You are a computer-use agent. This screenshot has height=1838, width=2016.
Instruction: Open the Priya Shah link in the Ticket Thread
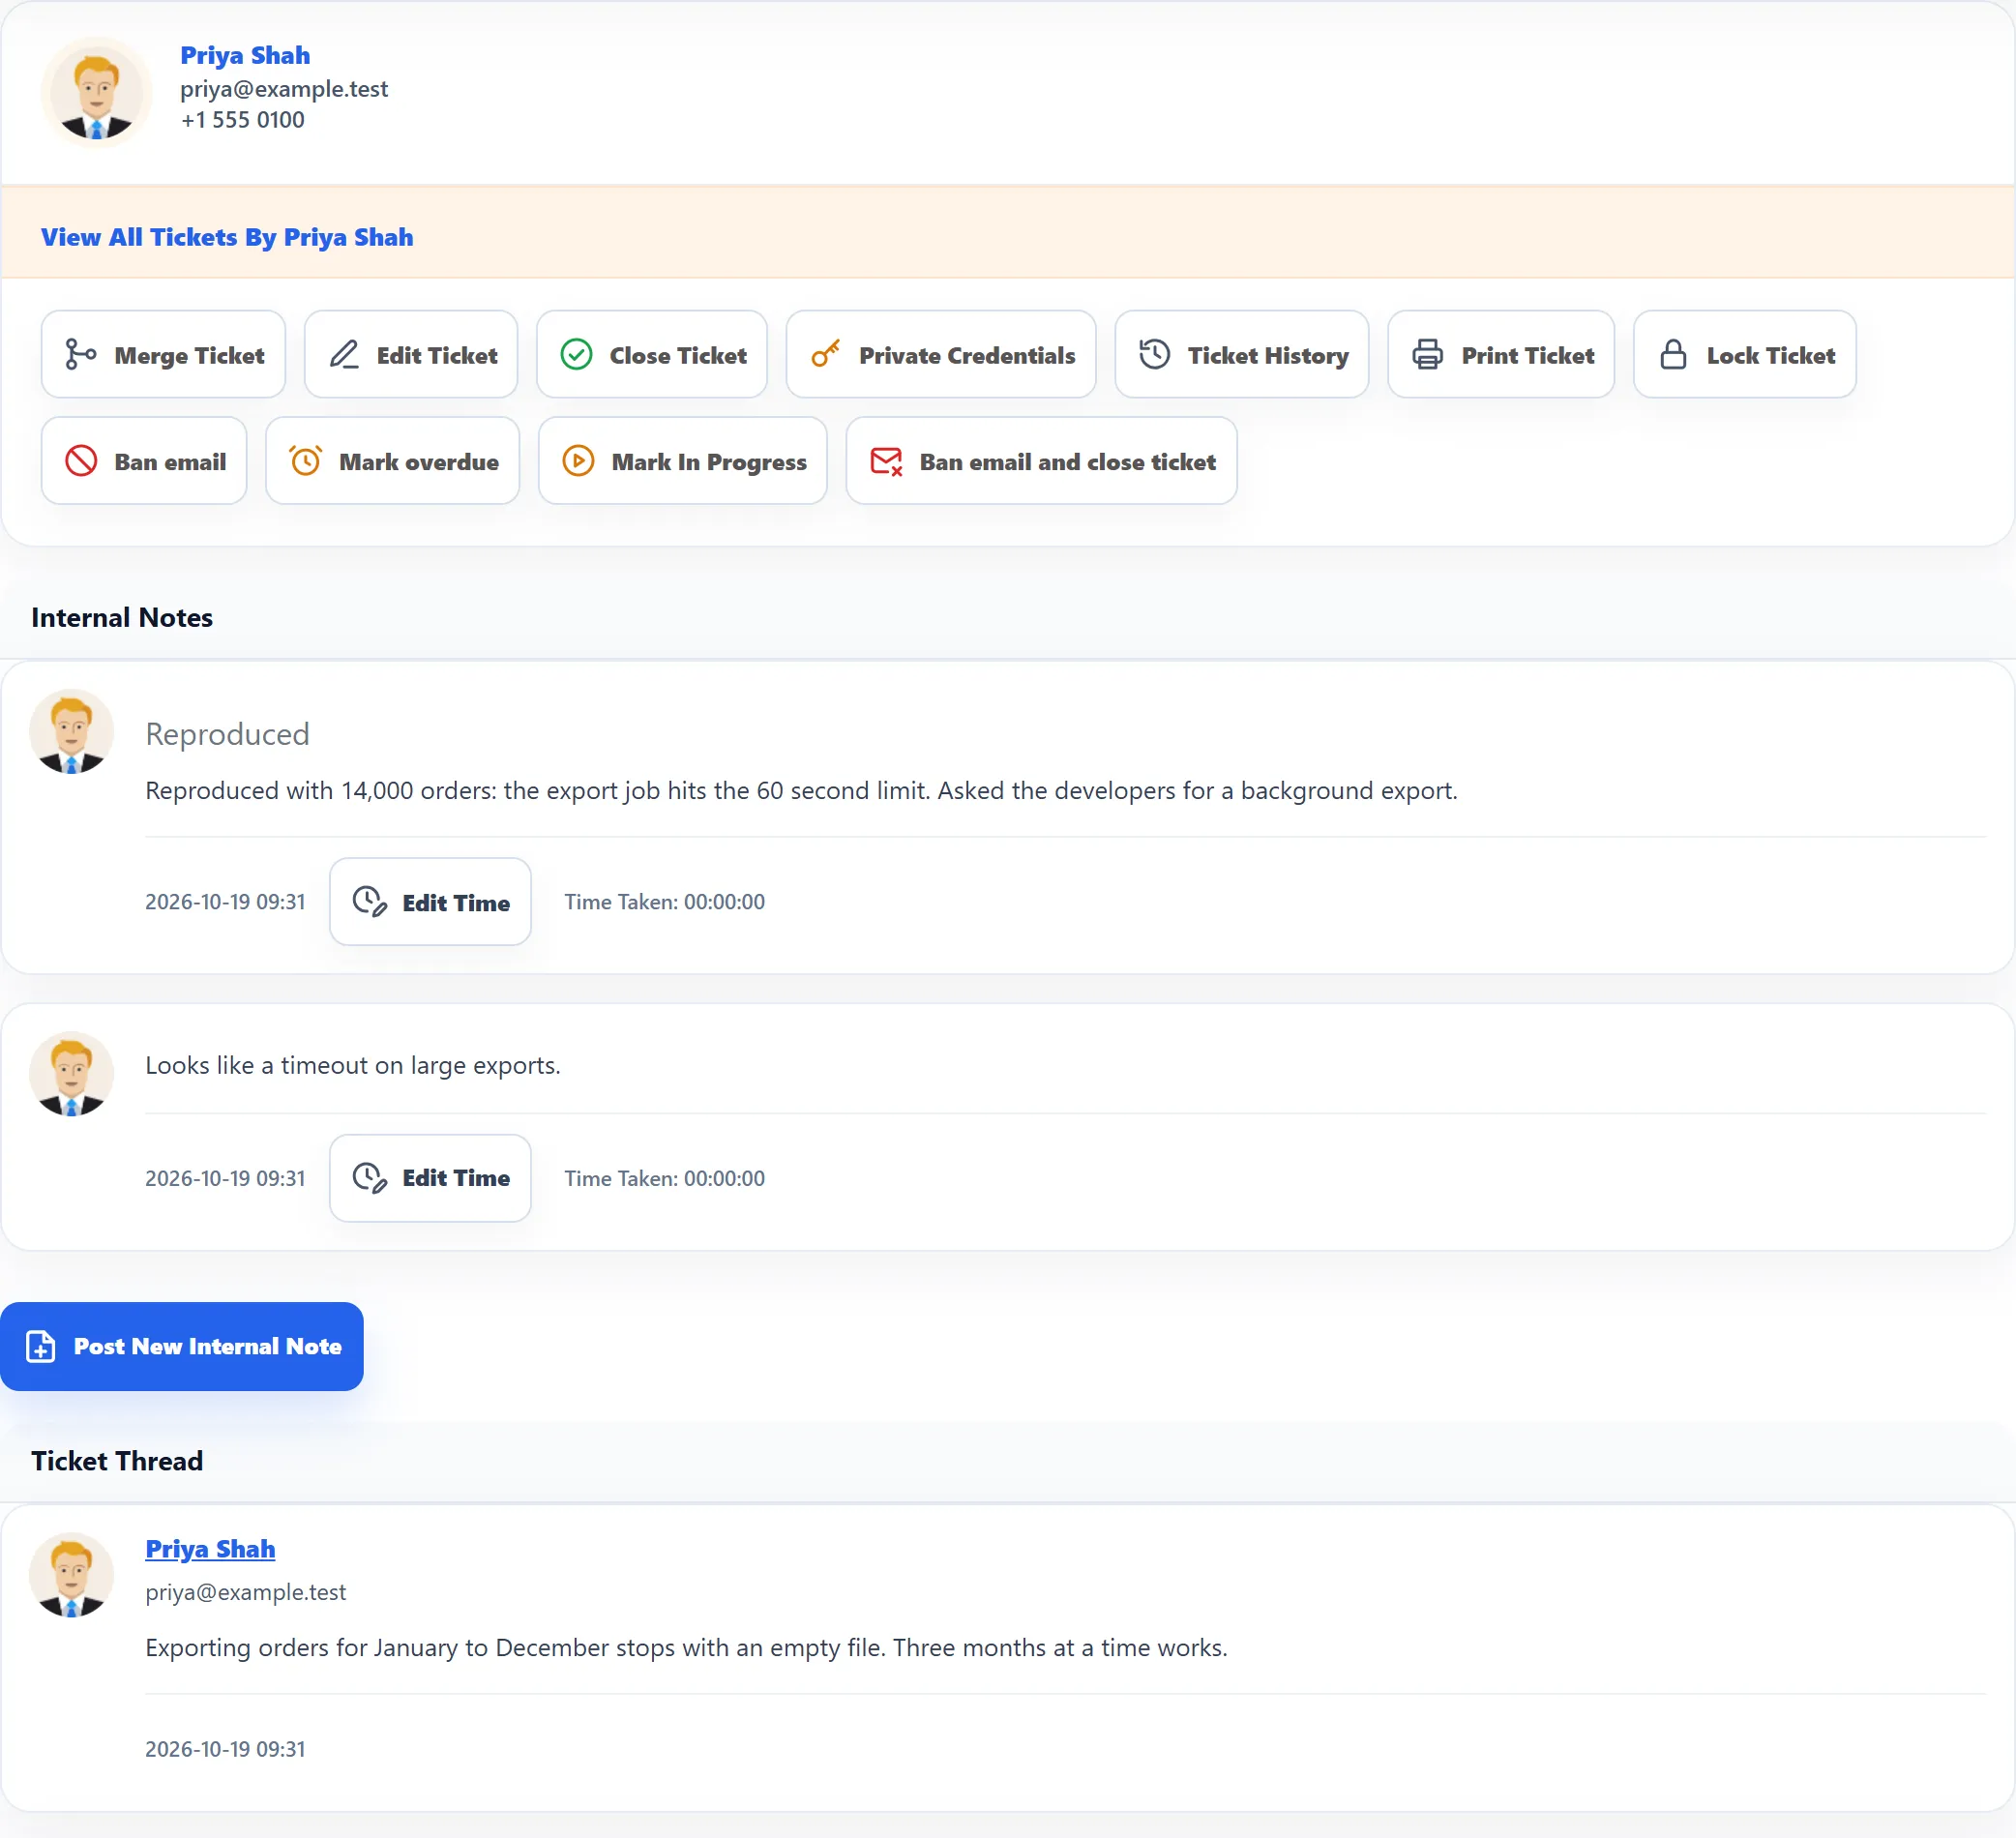pyautogui.click(x=210, y=1549)
